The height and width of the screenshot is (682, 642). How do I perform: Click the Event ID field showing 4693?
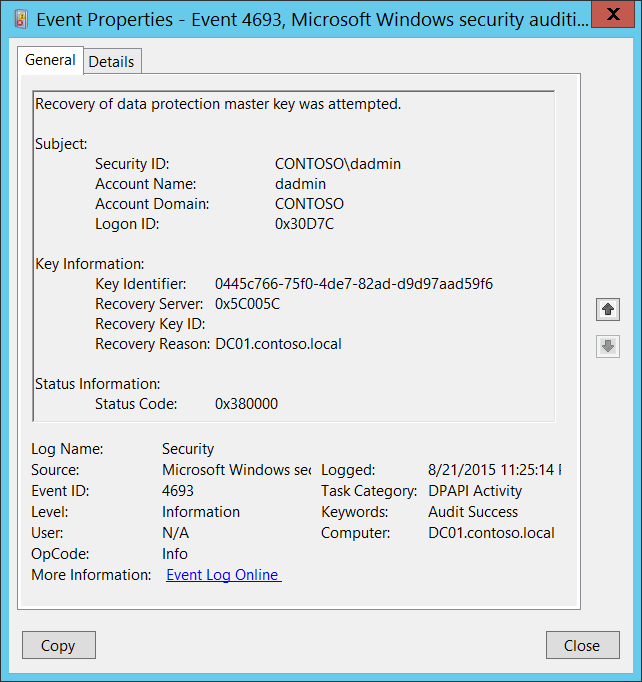(x=178, y=491)
